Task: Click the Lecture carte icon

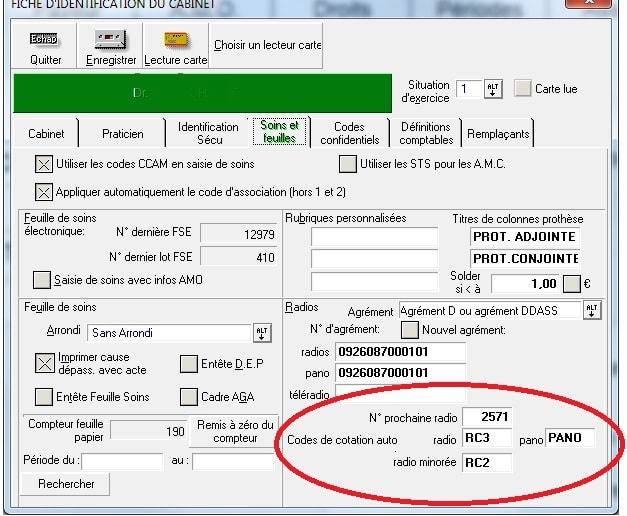Action: pos(175,39)
